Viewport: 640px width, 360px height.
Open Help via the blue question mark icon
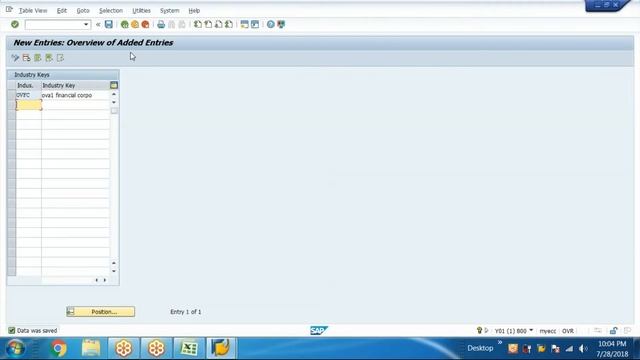271,24
